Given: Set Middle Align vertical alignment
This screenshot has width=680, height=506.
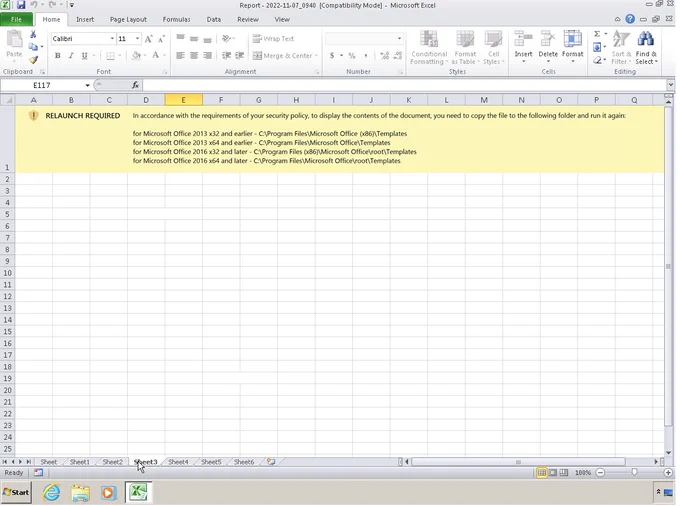Looking at the screenshot, I should click(194, 39).
